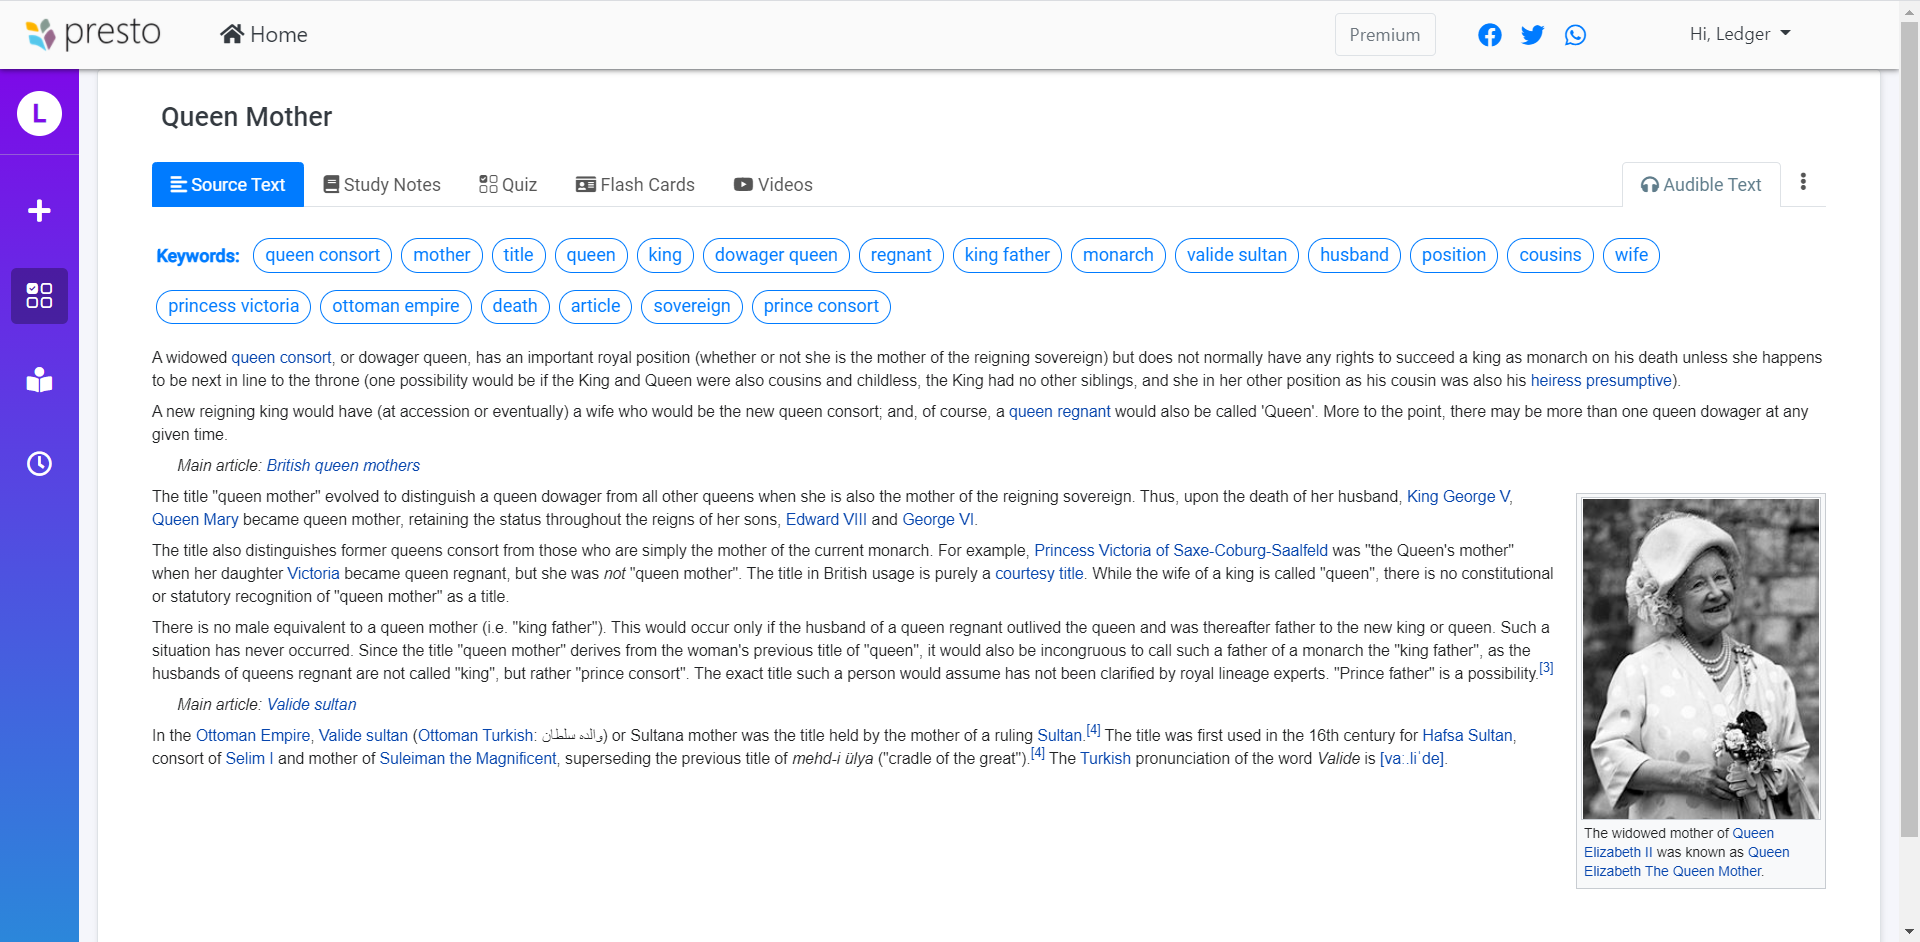Open the Quiz tab
This screenshot has height=942, width=1920.
[x=508, y=185]
